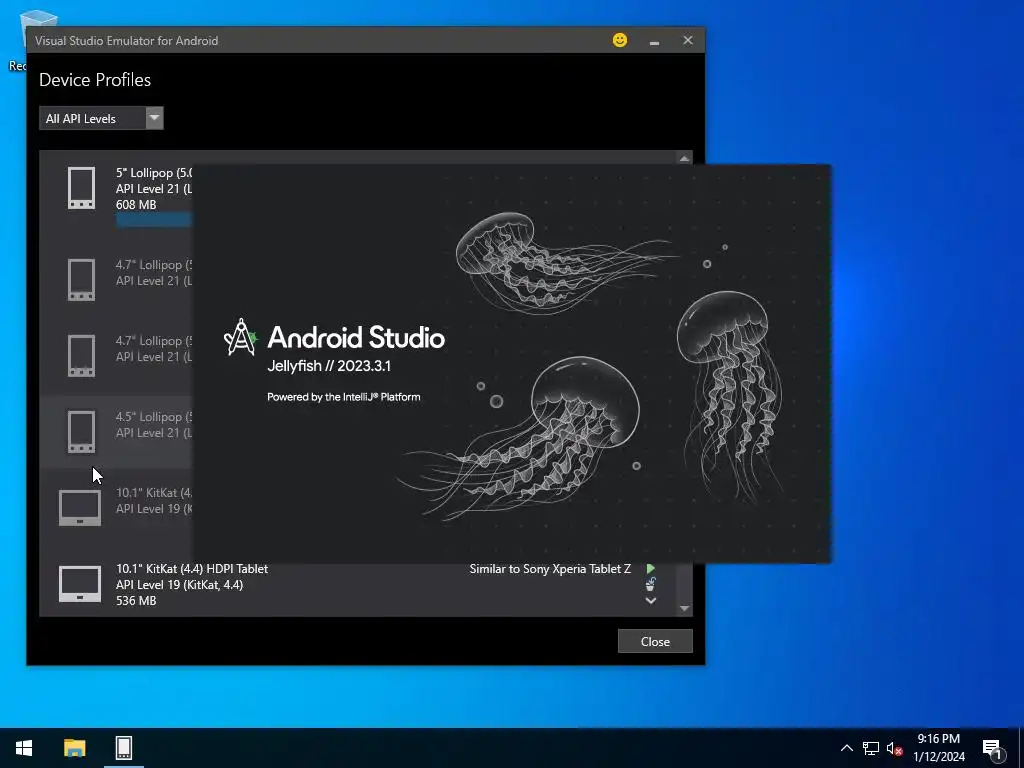
Task: Click the uninstall icon for the KitKat HDPI Tablet profile
Action: click(x=650, y=584)
